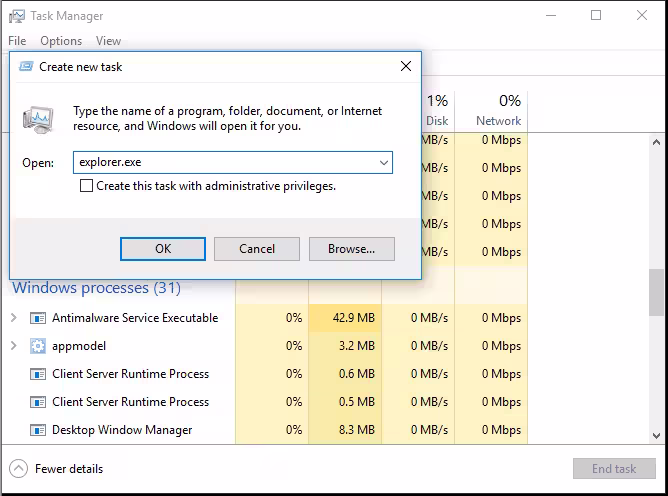
Task: Click the Open text field containing explorer.exe
Action: (220, 162)
